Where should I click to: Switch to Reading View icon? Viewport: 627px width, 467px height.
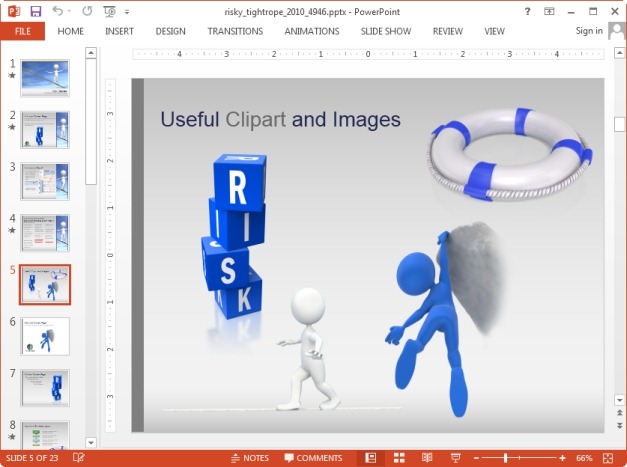coord(427,458)
